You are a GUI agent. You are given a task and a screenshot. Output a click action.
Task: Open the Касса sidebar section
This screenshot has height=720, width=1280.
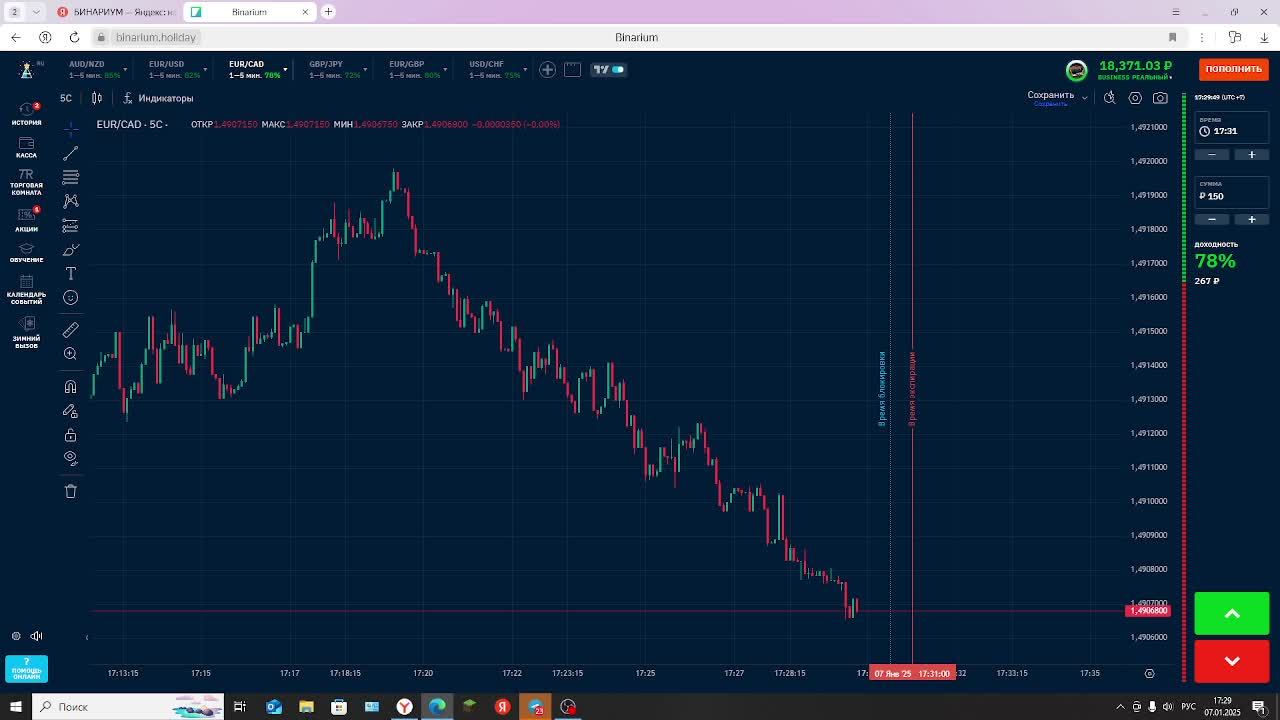pos(27,148)
